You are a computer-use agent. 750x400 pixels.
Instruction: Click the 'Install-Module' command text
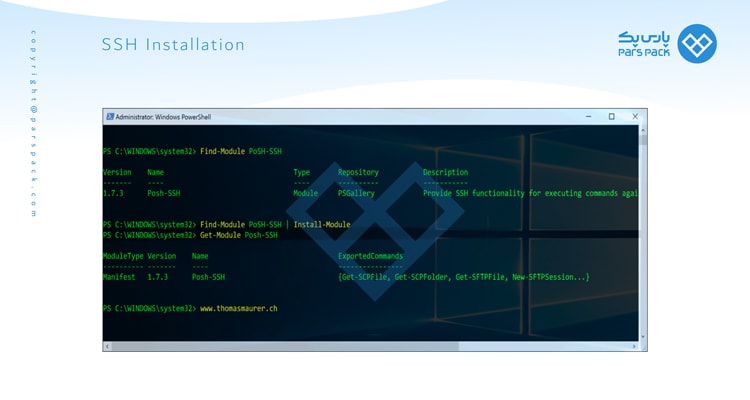click(x=322, y=224)
